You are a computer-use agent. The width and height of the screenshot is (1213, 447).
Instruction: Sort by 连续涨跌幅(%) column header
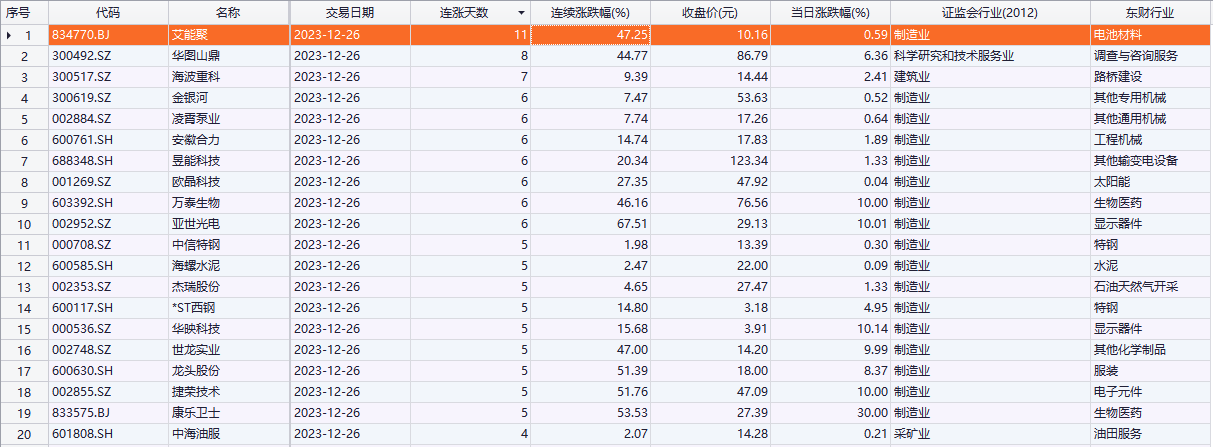coord(590,12)
